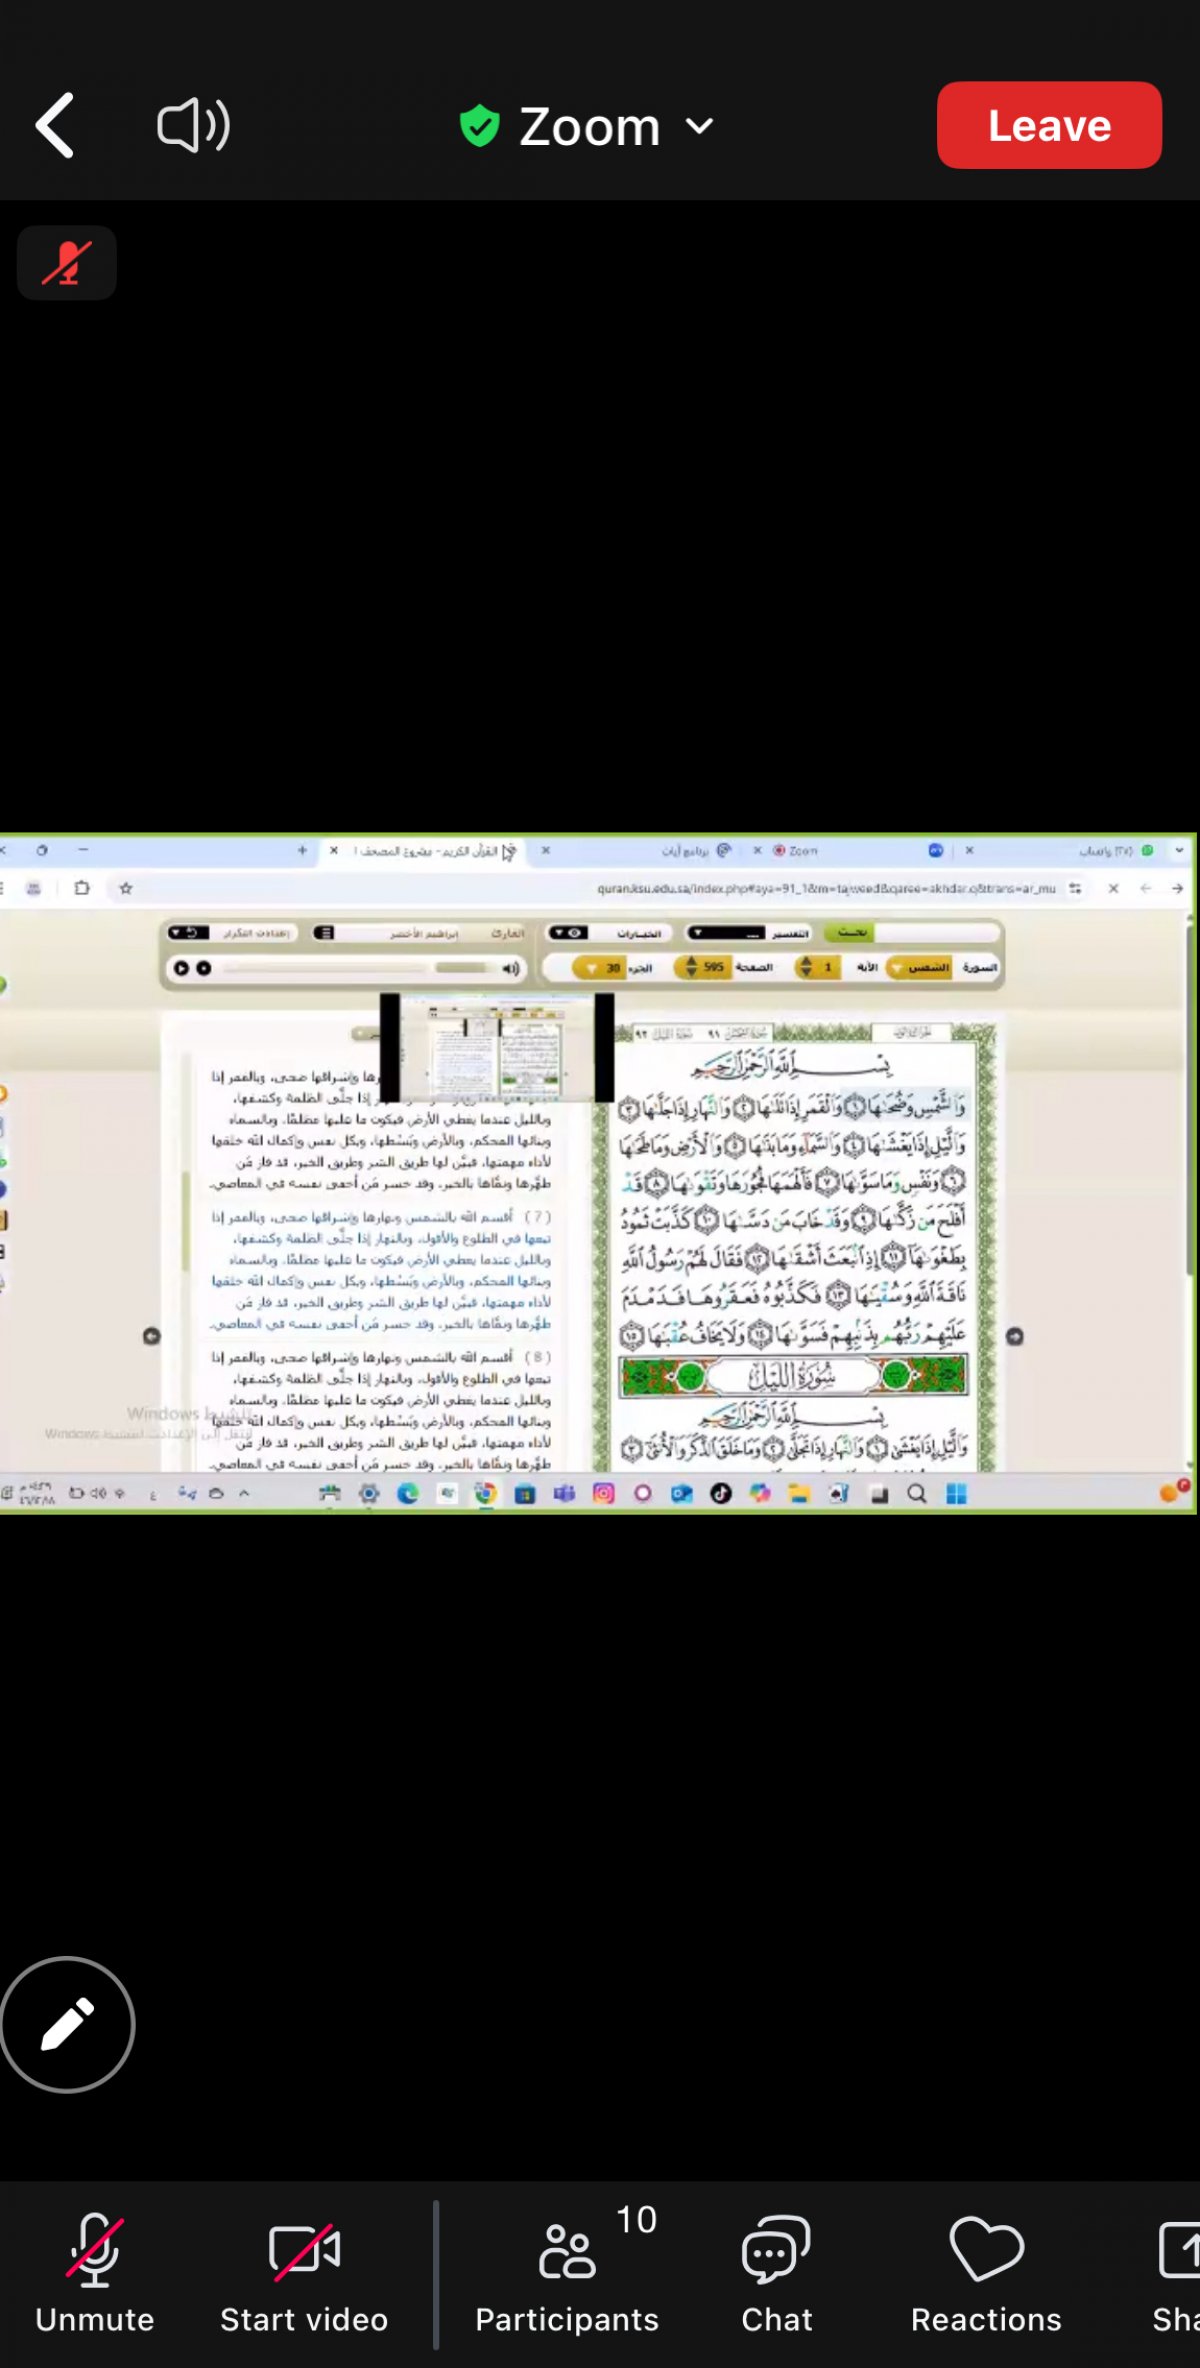Play the recitation audio
This screenshot has width=1200, height=2368.
coord(181,968)
